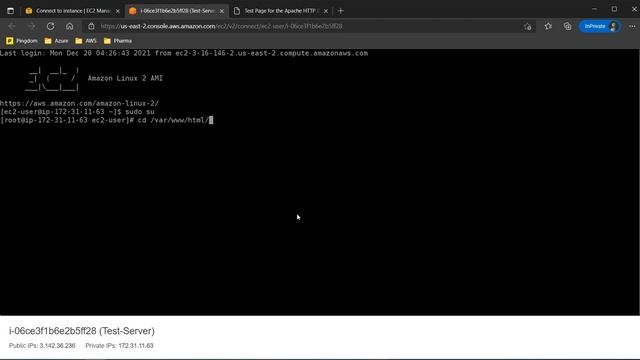Open browser Settings and more menu

(x=632, y=26)
